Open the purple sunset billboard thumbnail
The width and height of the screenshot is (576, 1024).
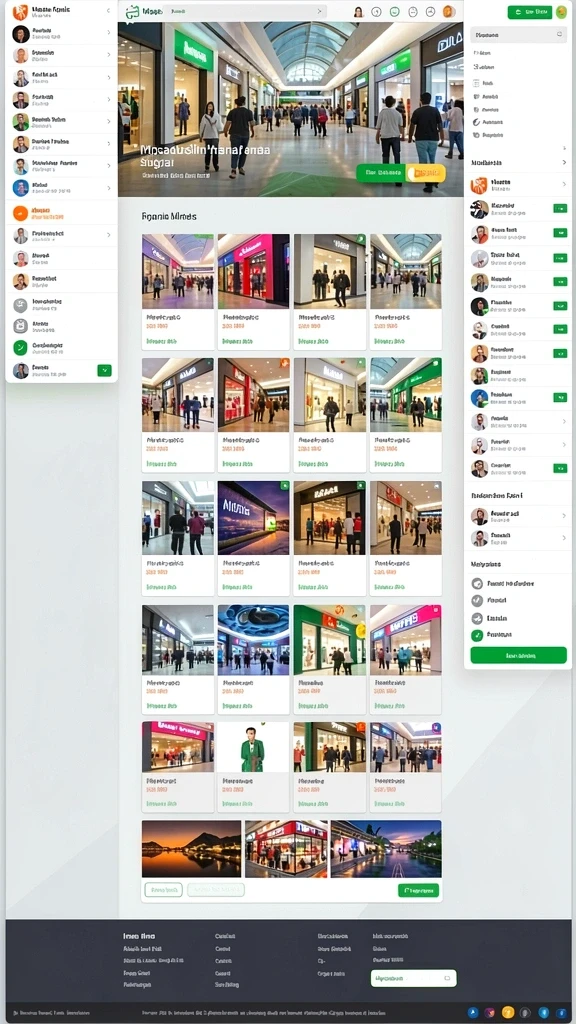pos(253,518)
